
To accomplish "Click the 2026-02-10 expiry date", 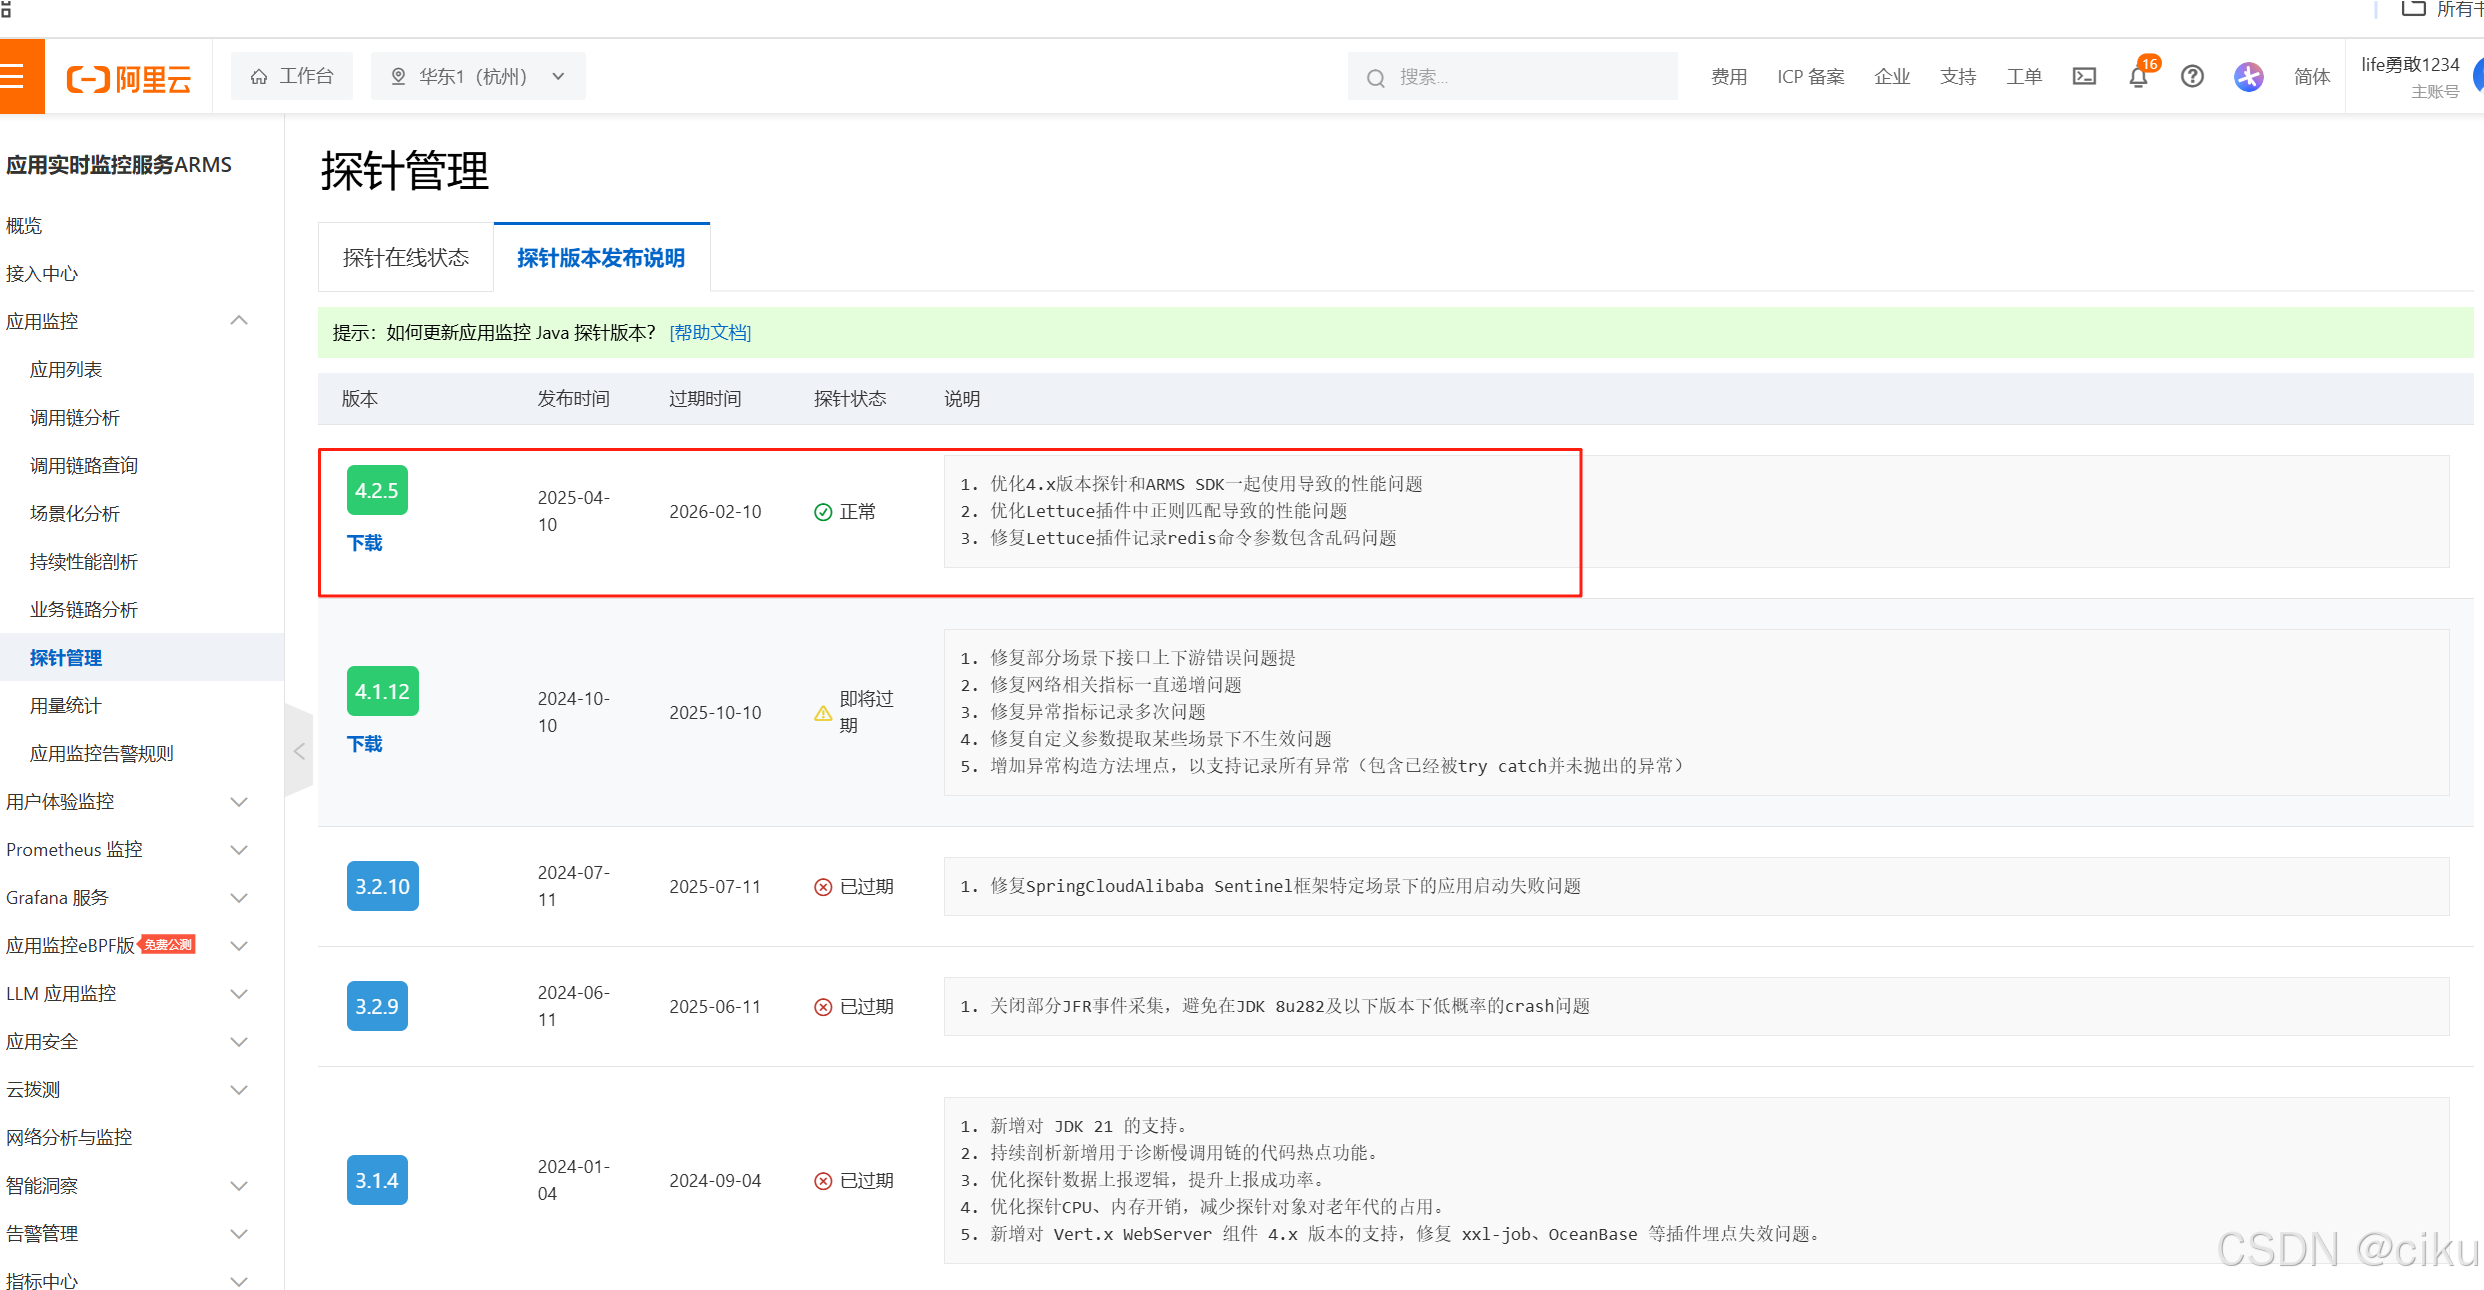I will pyautogui.click(x=715, y=512).
